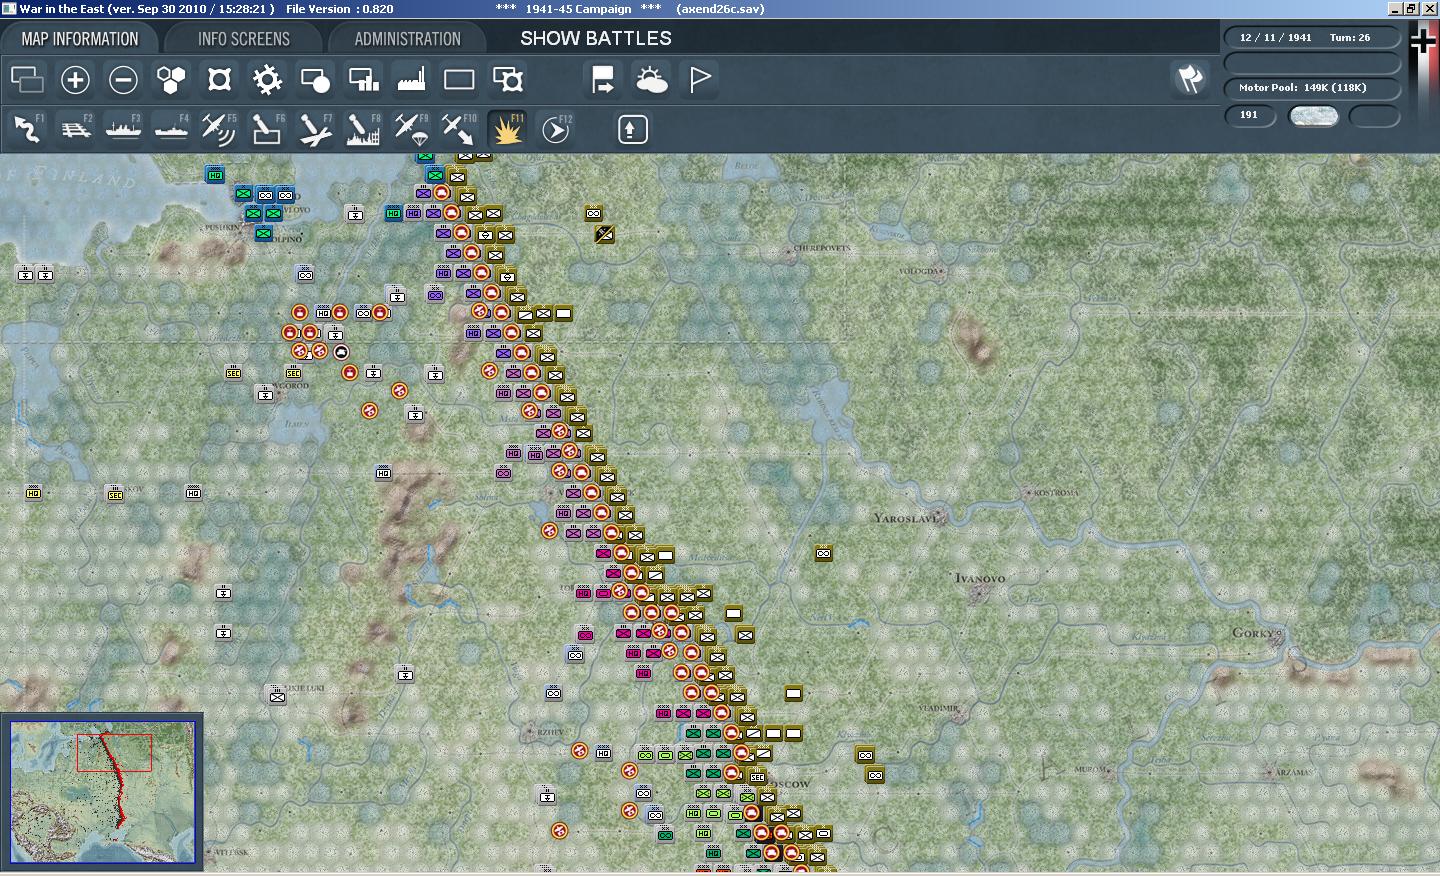Click the Cherepovets city label on map
The image size is (1440, 876).
click(822, 248)
